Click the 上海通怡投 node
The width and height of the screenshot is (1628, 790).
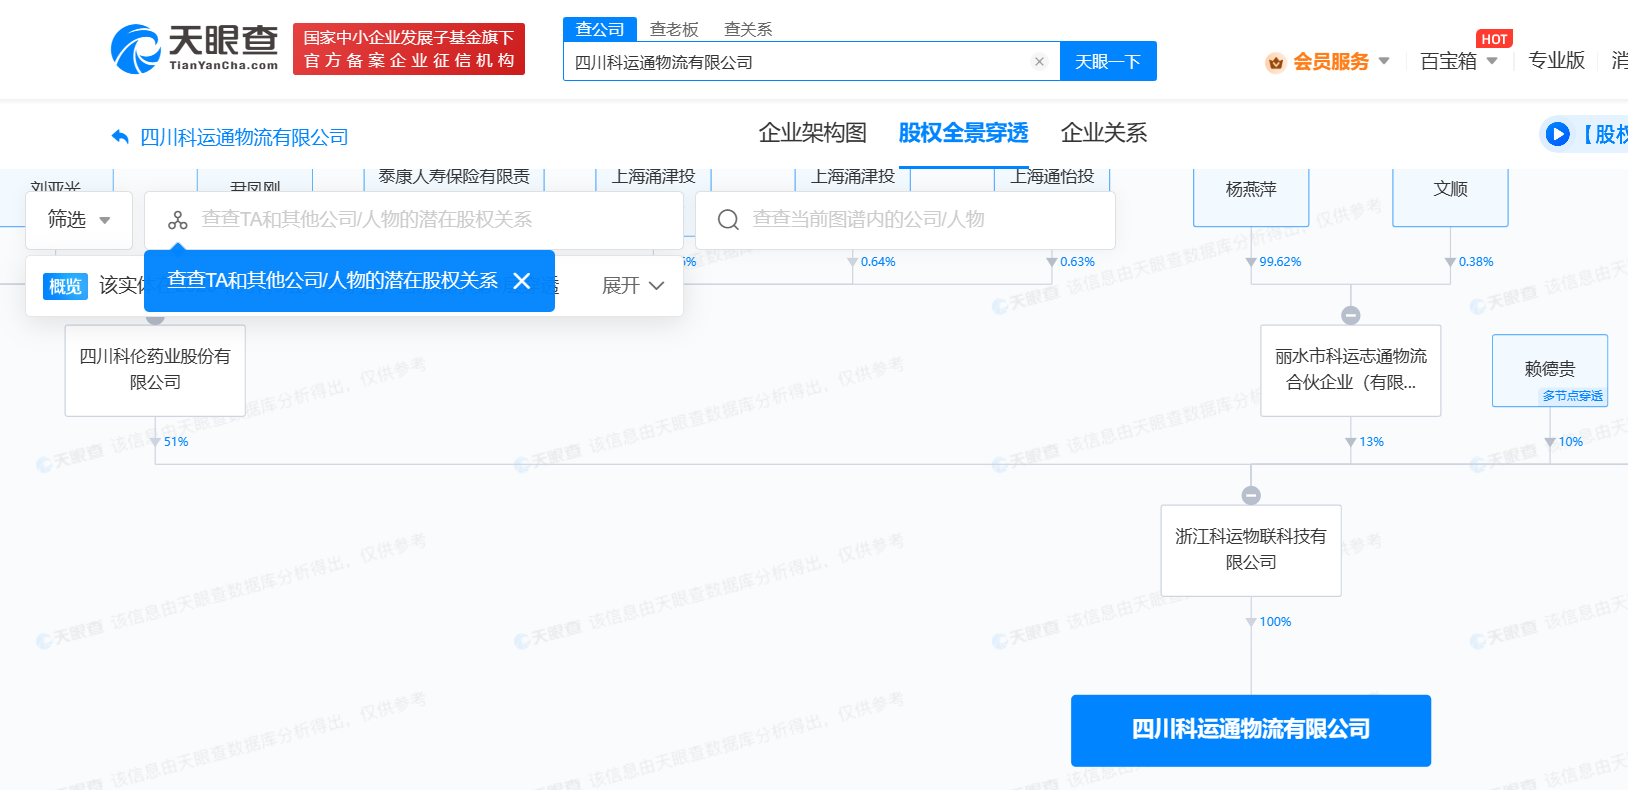1052,178
